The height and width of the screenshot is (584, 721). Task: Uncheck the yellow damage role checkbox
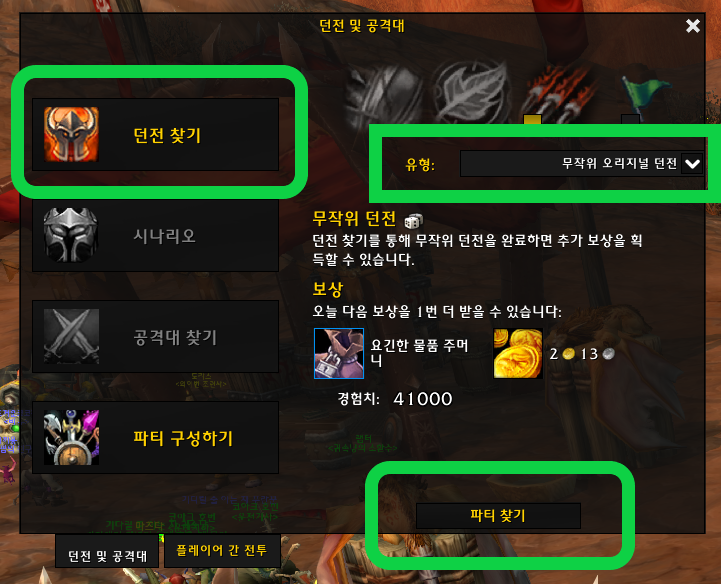[532, 120]
